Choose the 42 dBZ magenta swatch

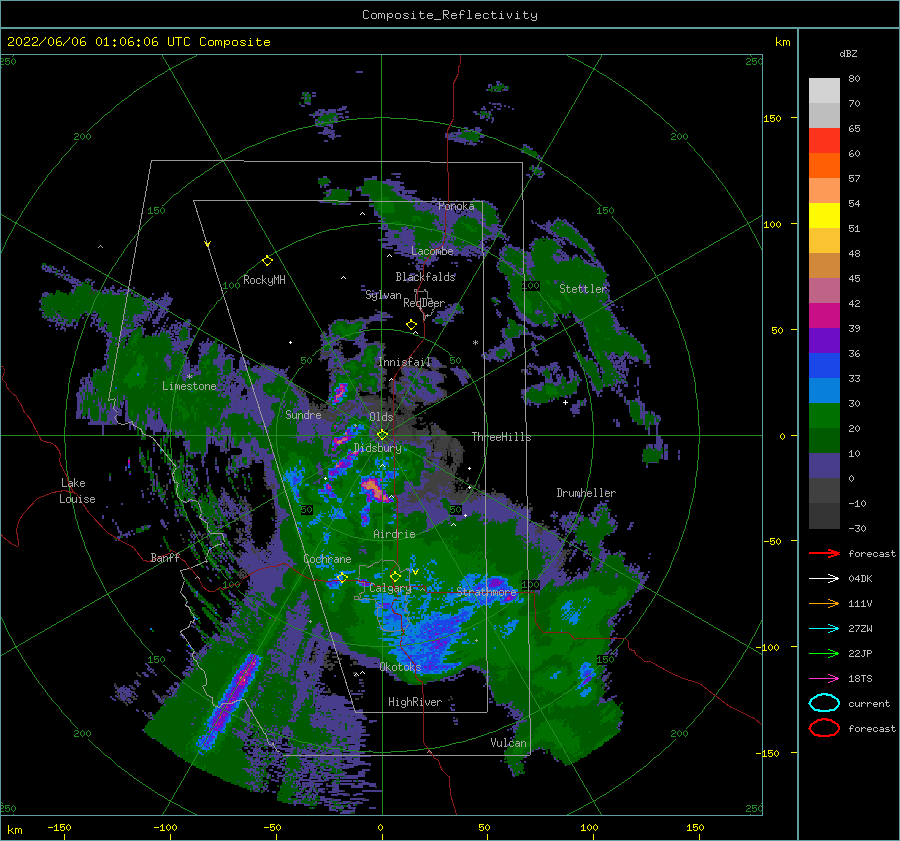824,315
